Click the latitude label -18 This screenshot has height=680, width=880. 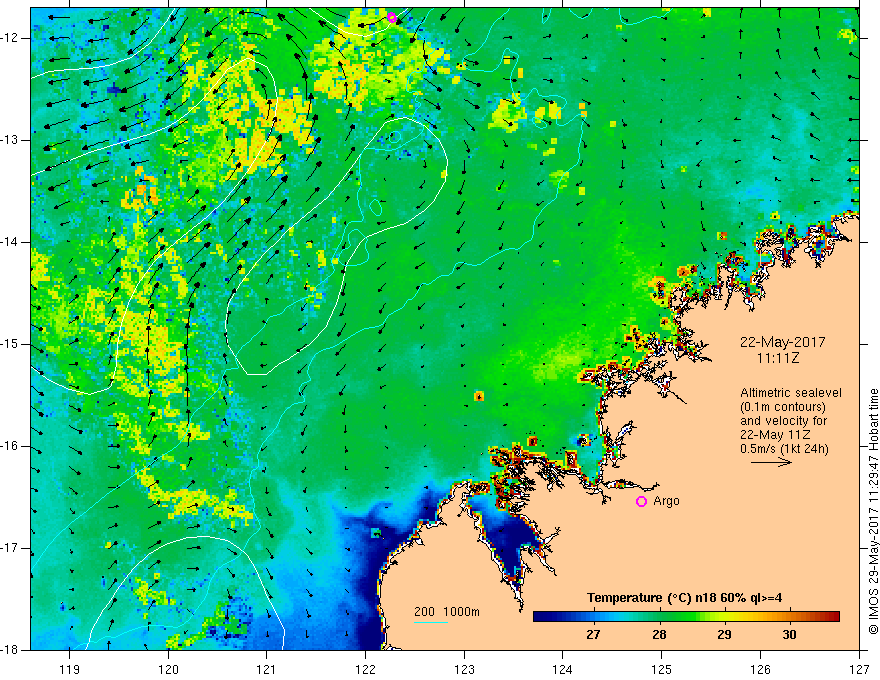click(x=11, y=650)
